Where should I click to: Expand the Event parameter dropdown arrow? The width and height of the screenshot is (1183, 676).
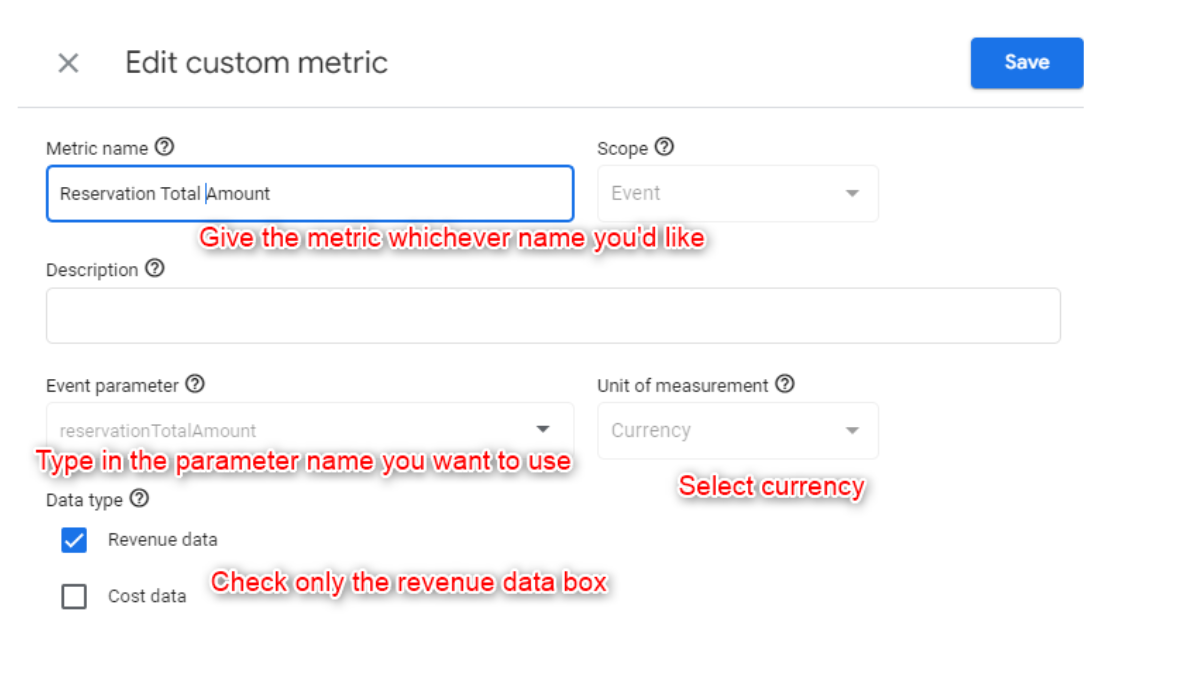tap(543, 429)
